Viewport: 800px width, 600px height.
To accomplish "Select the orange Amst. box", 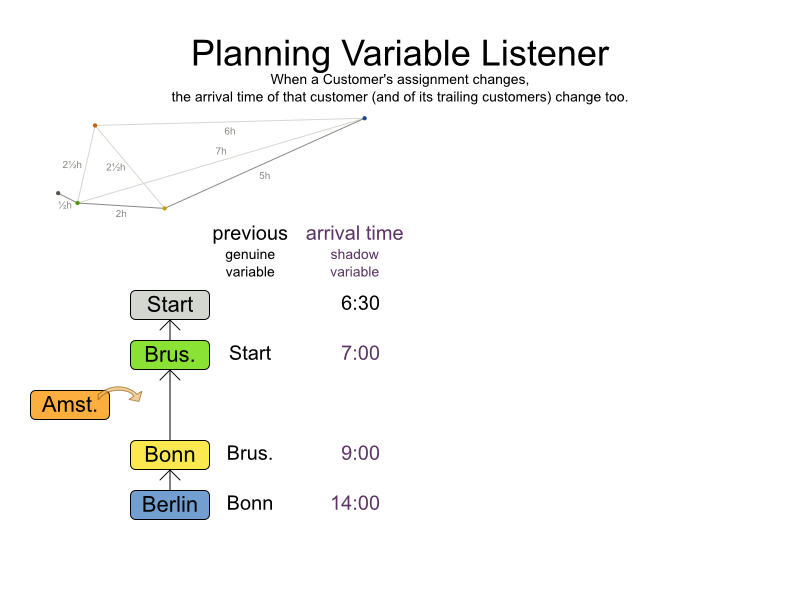I will tap(70, 404).
